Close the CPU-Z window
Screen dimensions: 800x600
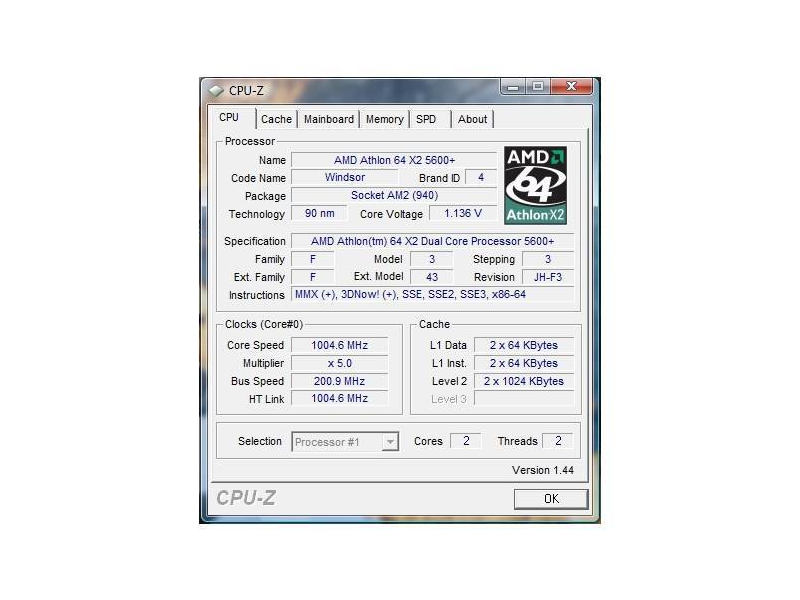pos(571,87)
